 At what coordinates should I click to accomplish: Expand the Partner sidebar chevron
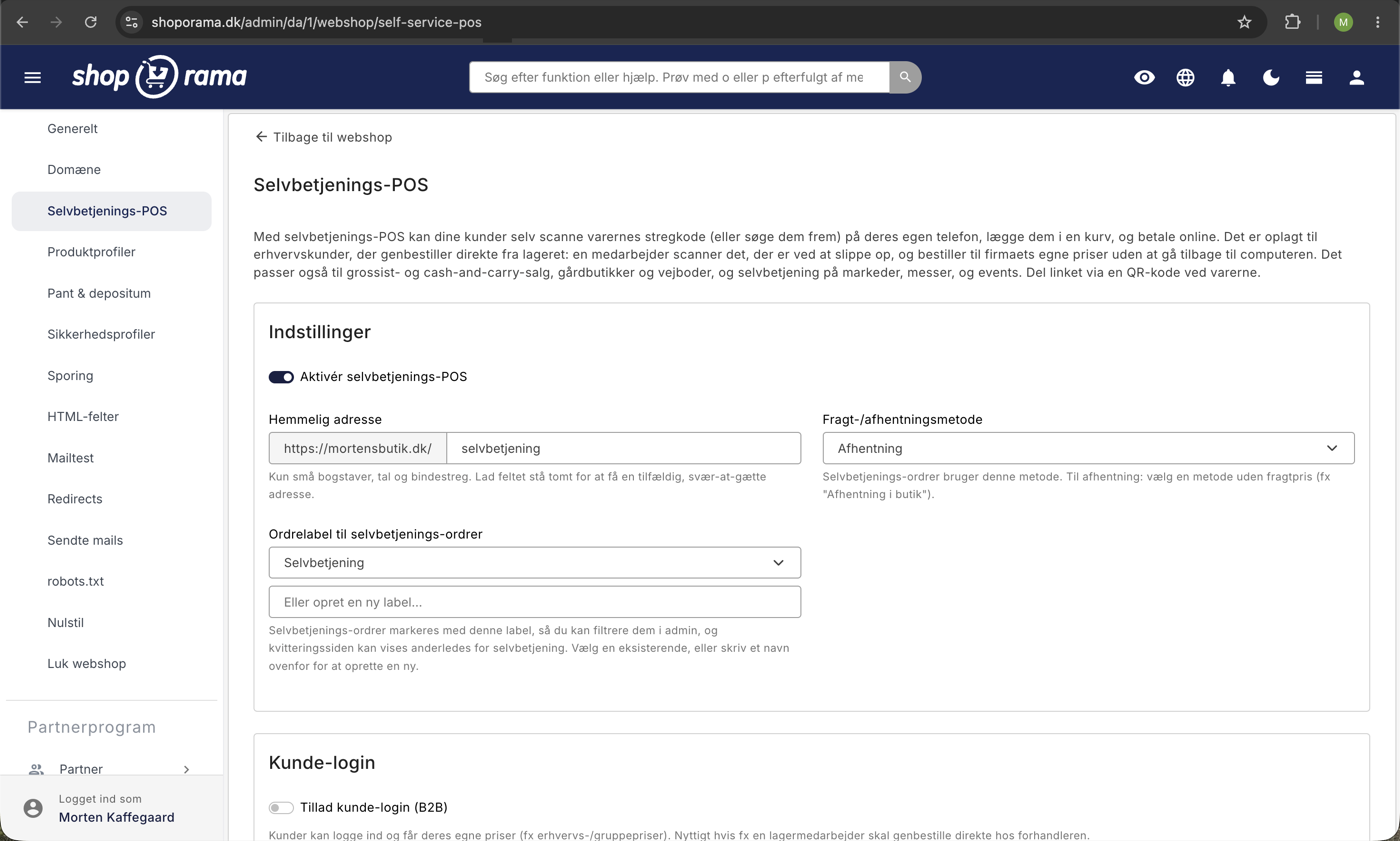[x=187, y=769]
